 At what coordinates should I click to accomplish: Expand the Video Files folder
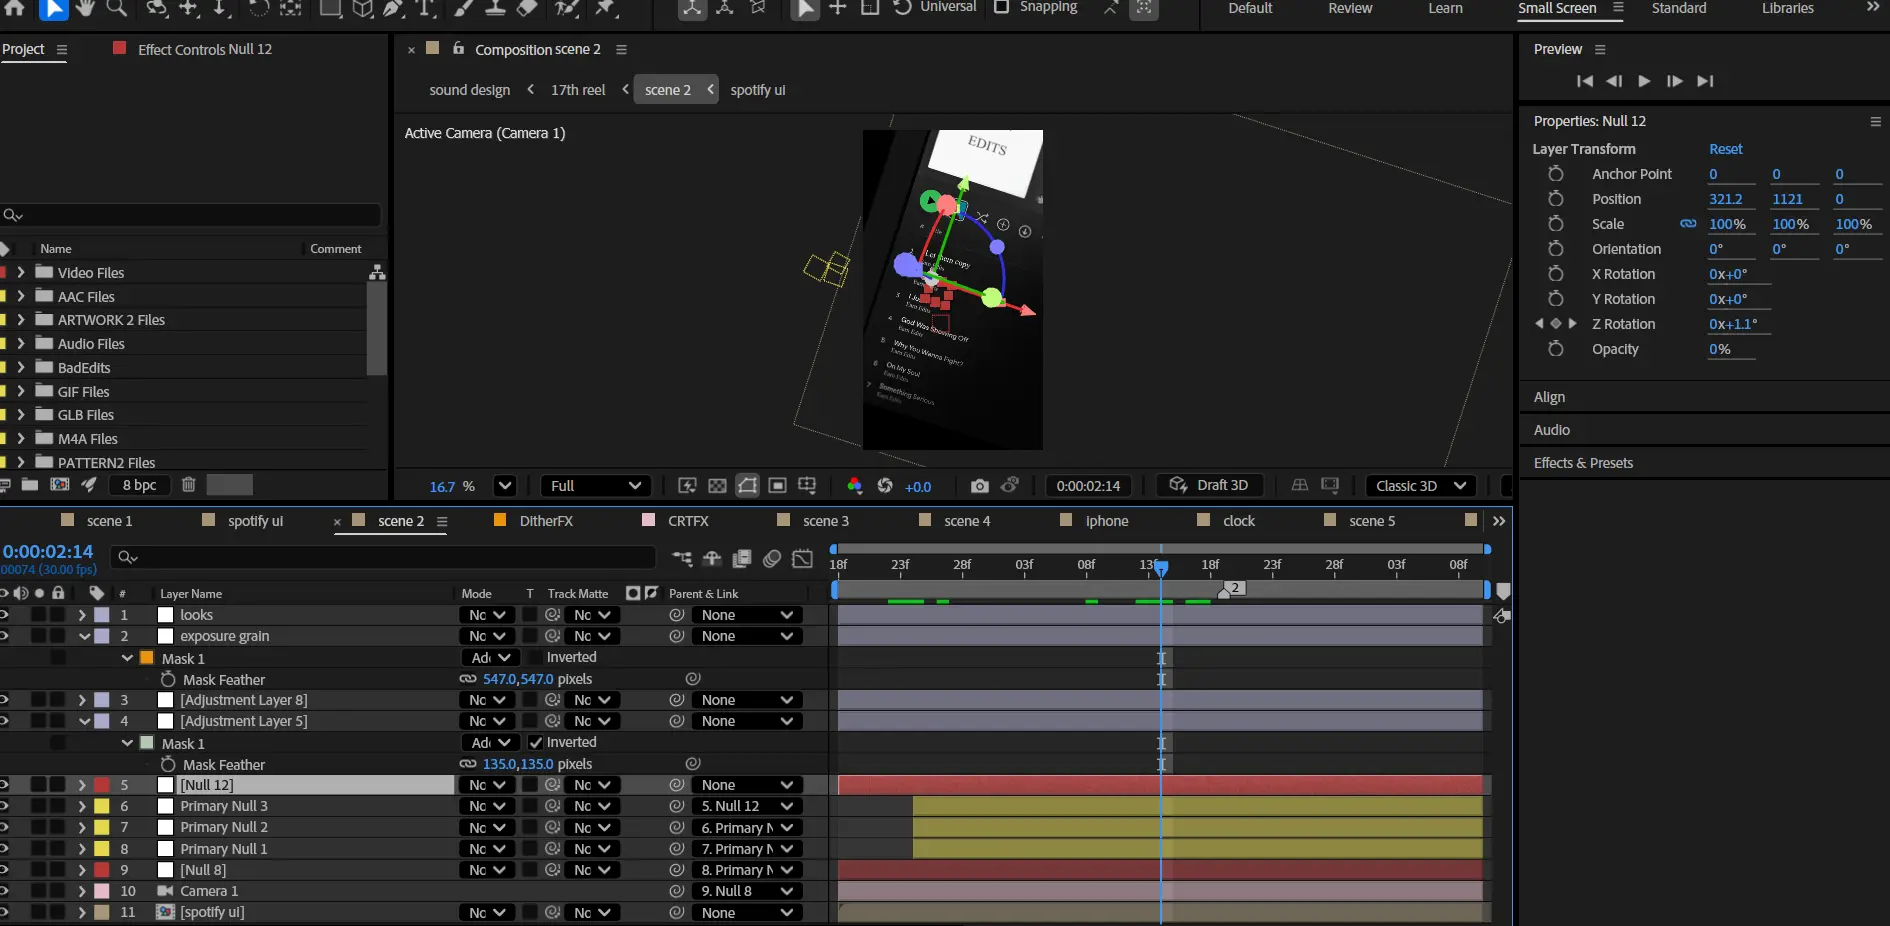click(20, 272)
